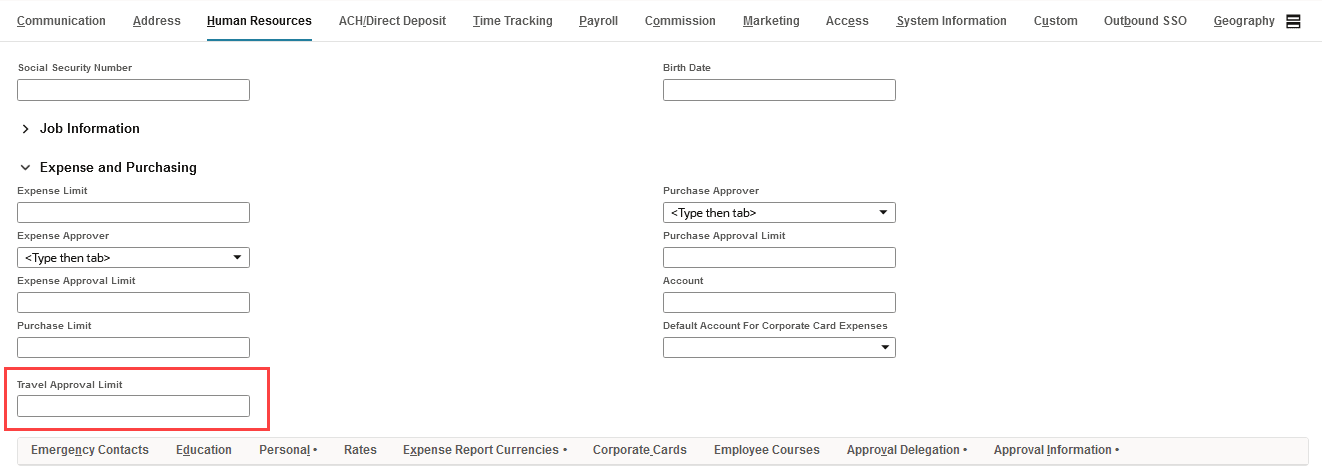Switch to the Commission tab
The image size is (1322, 473).
coord(680,21)
